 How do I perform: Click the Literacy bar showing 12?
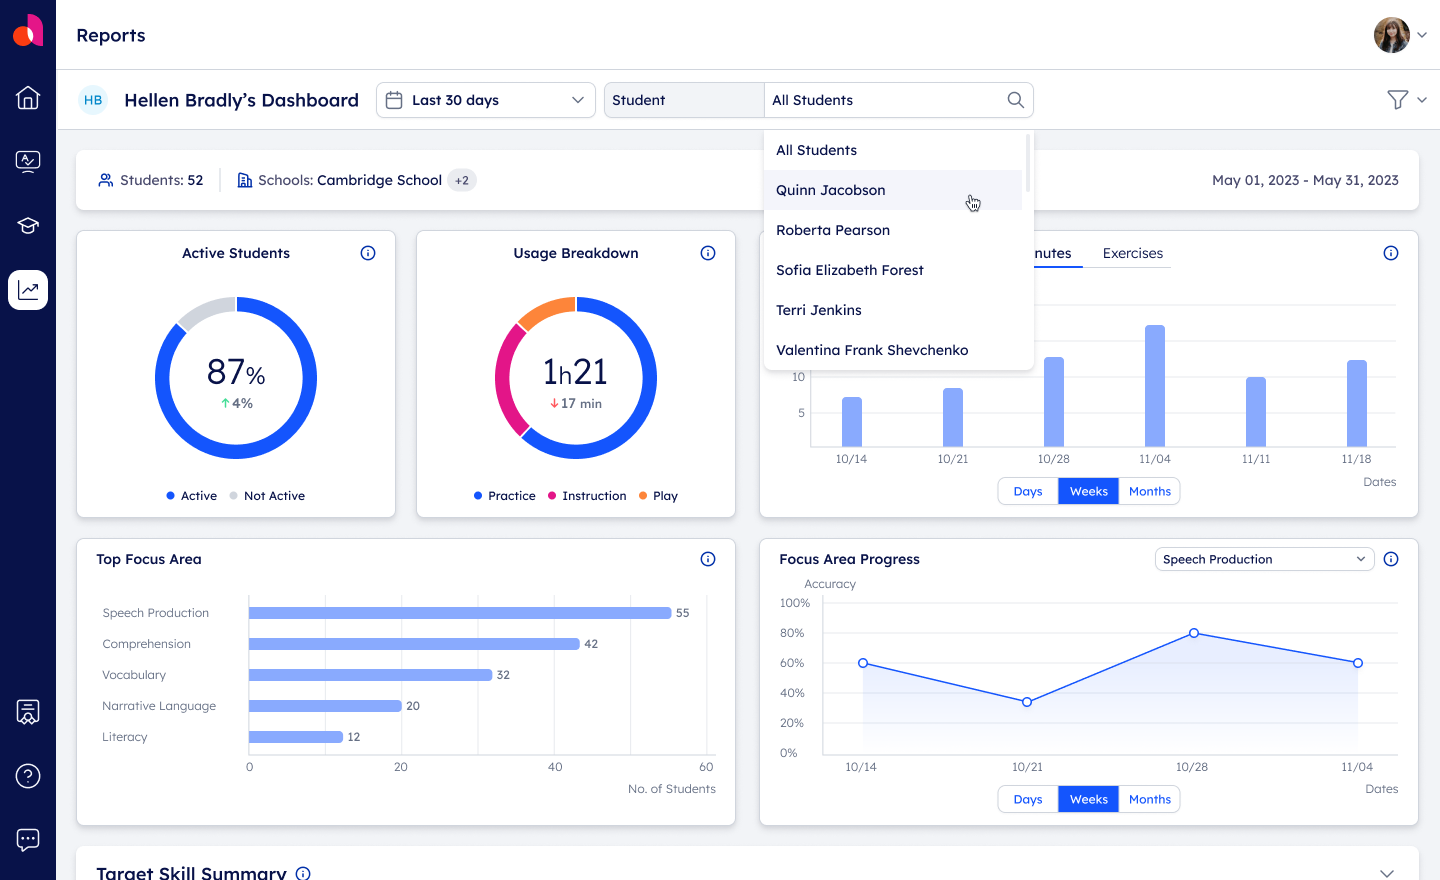(x=296, y=737)
